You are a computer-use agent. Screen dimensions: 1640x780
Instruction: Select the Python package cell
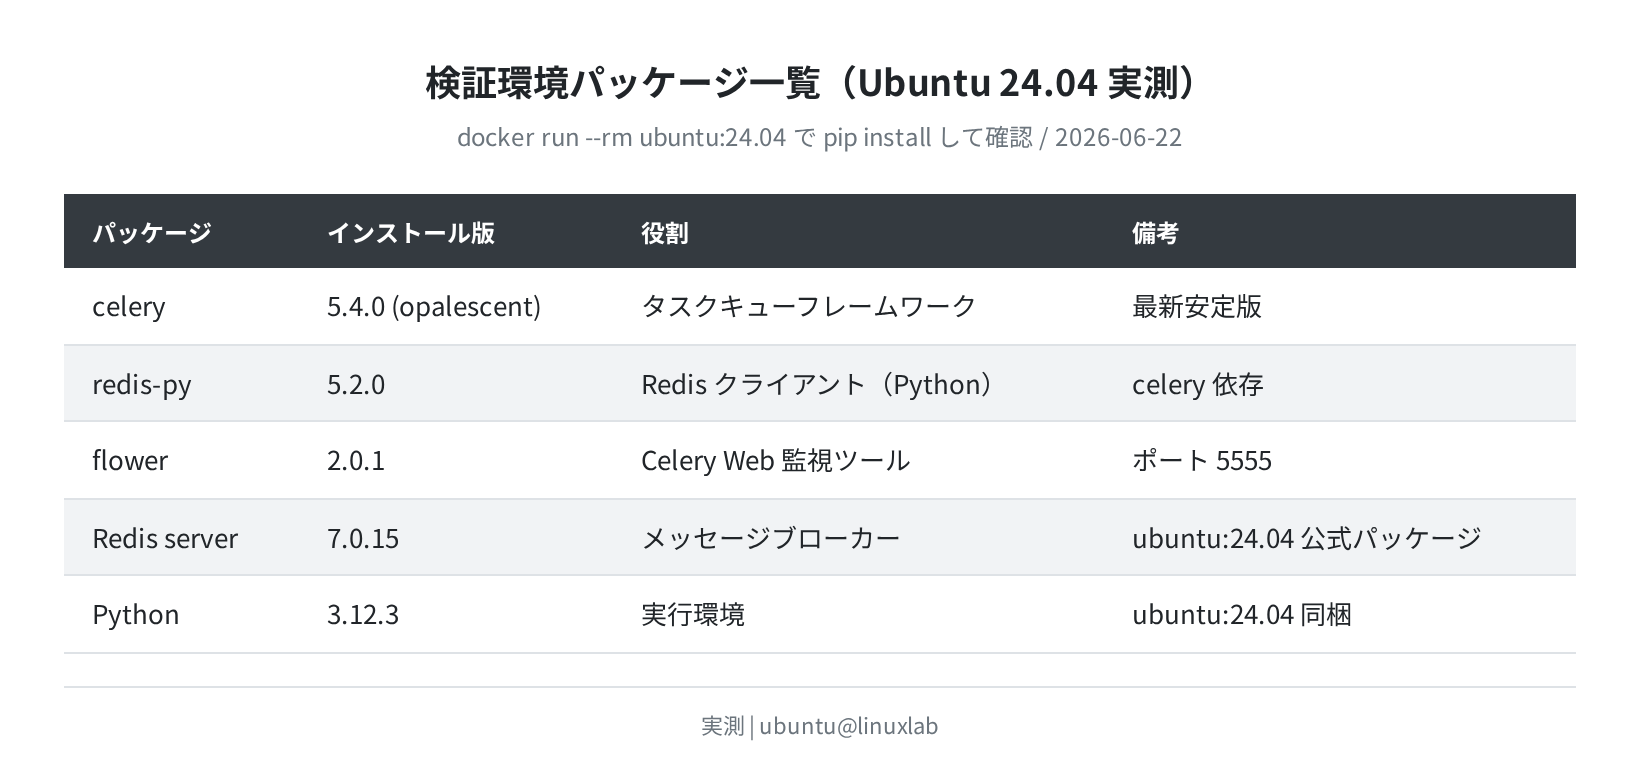pos(136,614)
